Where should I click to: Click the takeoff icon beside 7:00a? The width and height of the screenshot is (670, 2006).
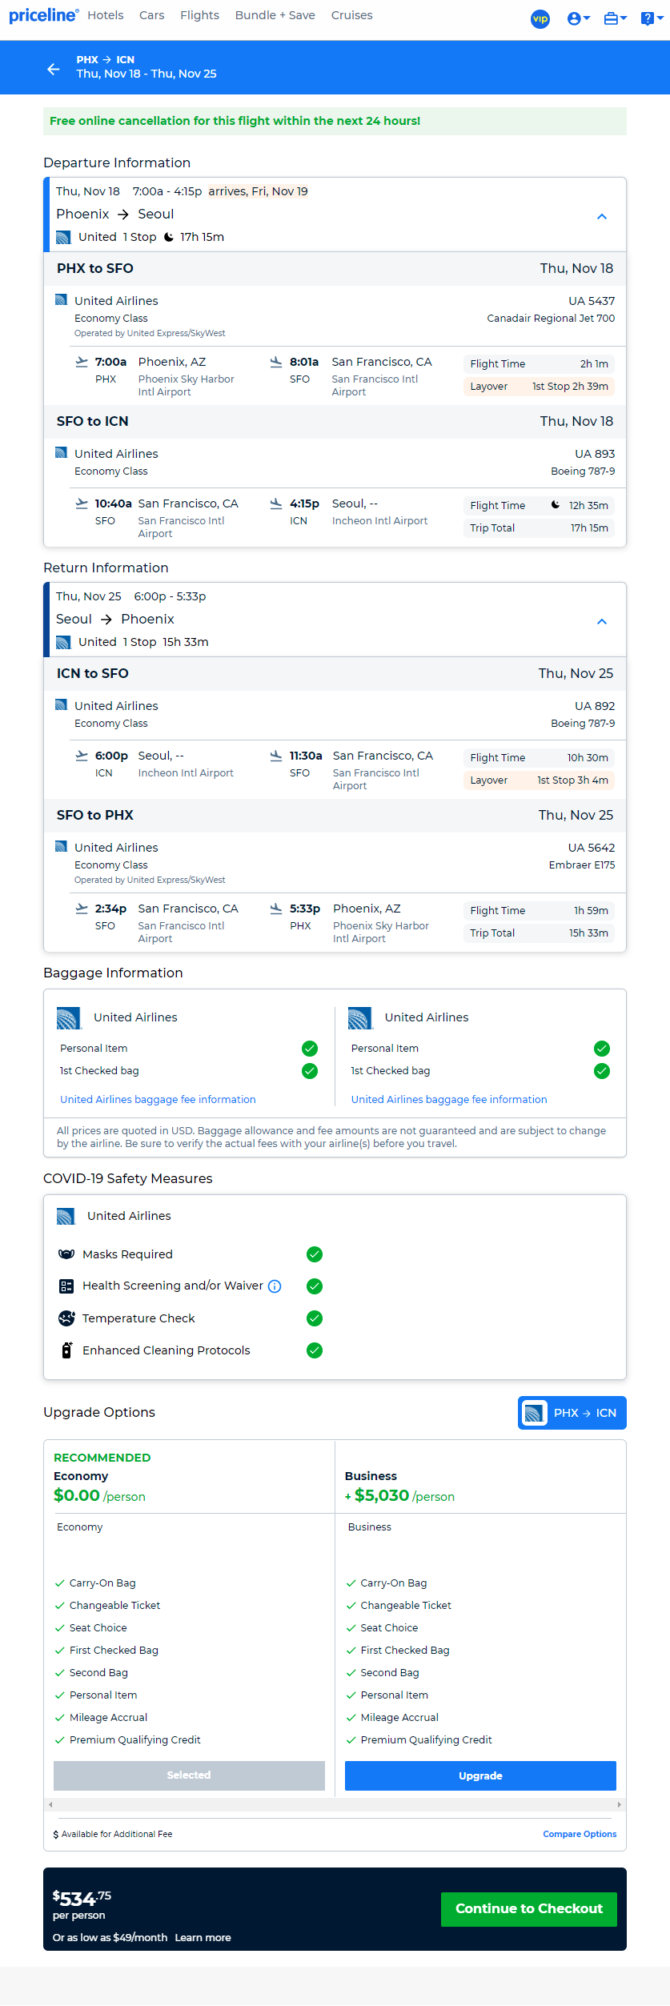[82, 362]
